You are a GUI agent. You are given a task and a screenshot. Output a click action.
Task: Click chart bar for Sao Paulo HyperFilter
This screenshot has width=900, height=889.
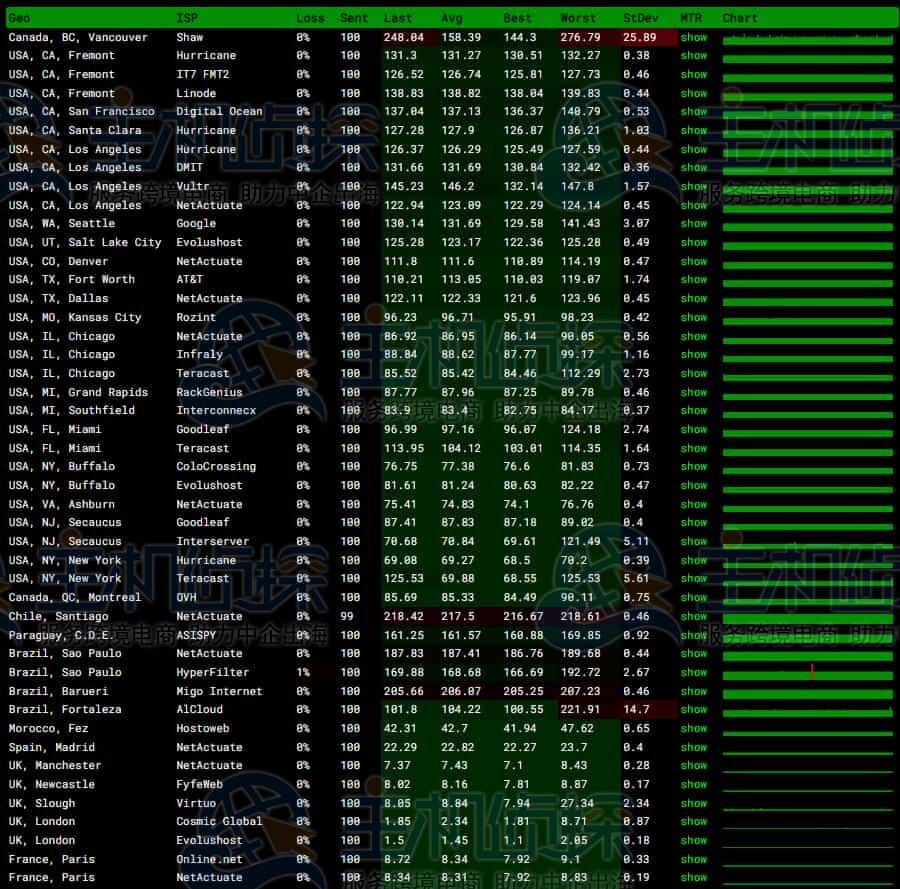(x=807, y=673)
